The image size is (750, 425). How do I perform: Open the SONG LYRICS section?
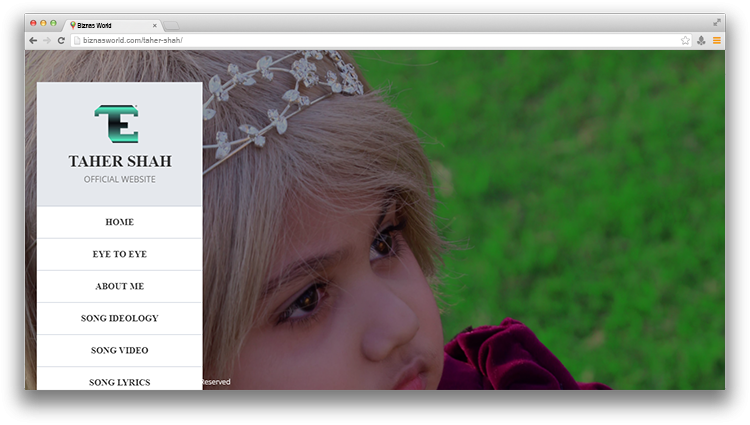tap(120, 379)
